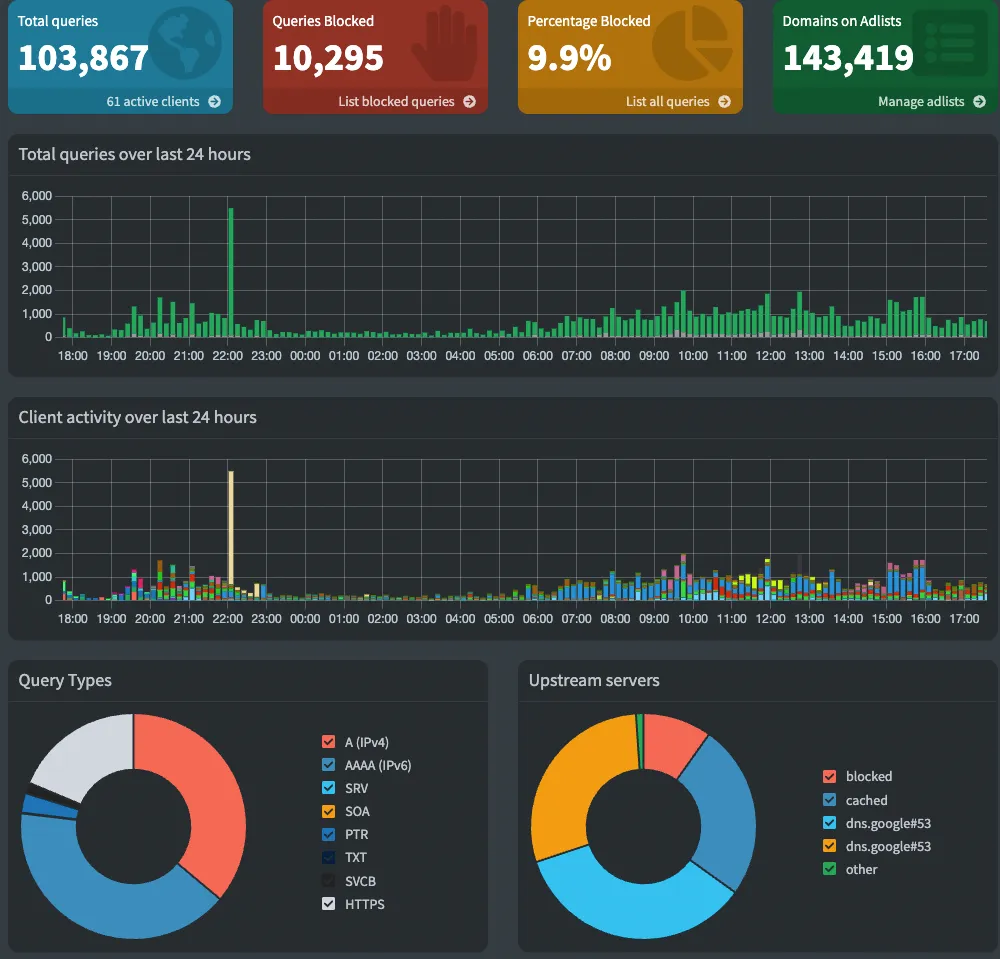
Task: Click the Client activity over last 24 hours heading
Action: pos(138,417)
